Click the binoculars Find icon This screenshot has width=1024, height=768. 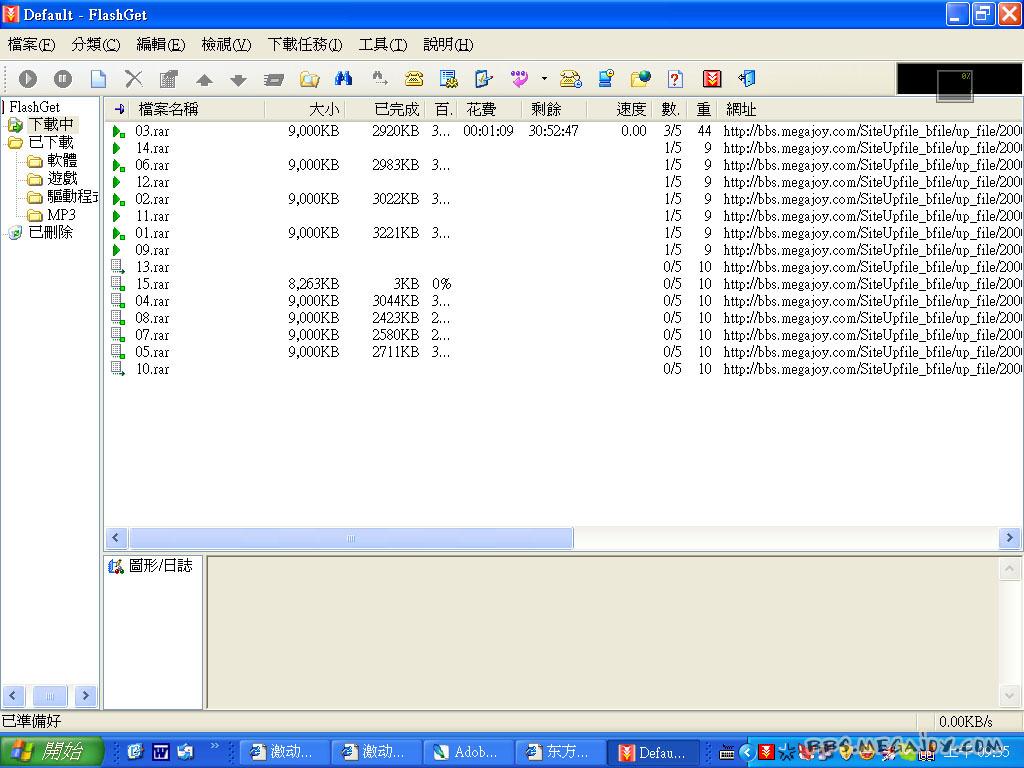click(x=344, y=79)
